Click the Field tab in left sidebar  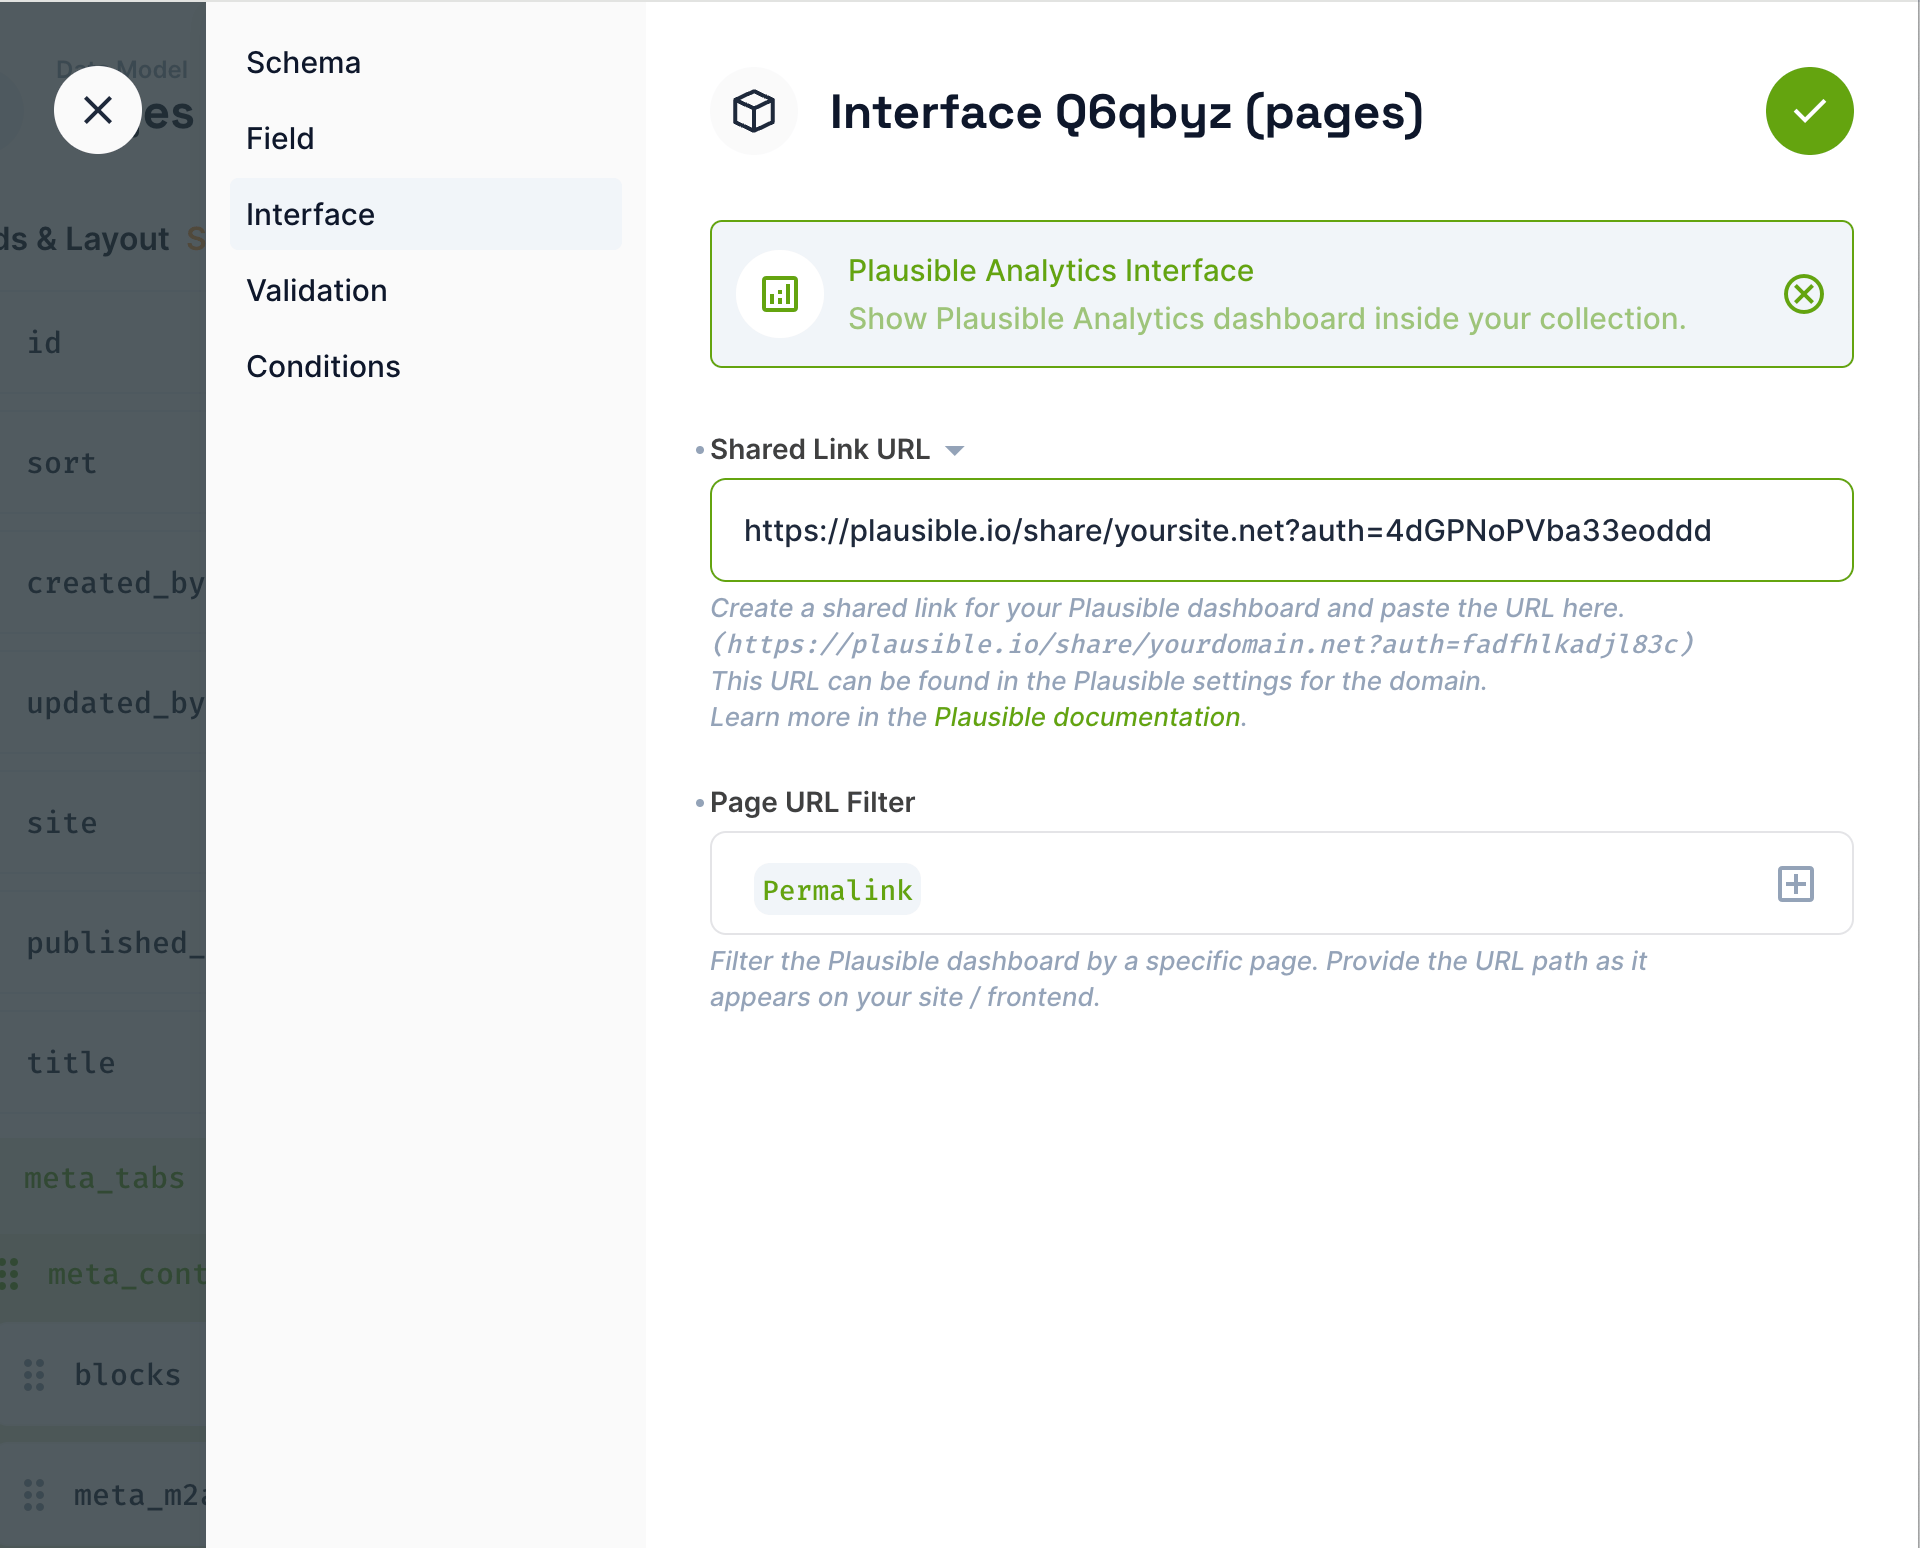[279, 139]
